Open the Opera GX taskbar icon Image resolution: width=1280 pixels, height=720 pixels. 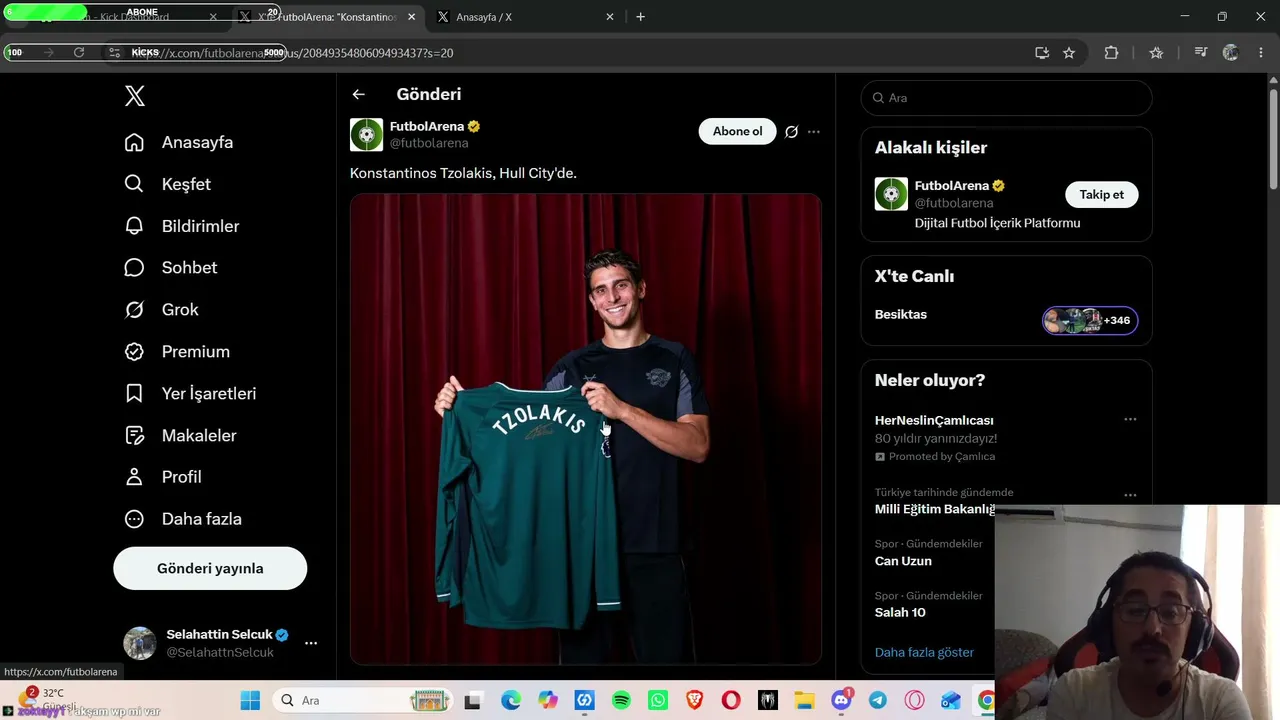tap(914, 700)
